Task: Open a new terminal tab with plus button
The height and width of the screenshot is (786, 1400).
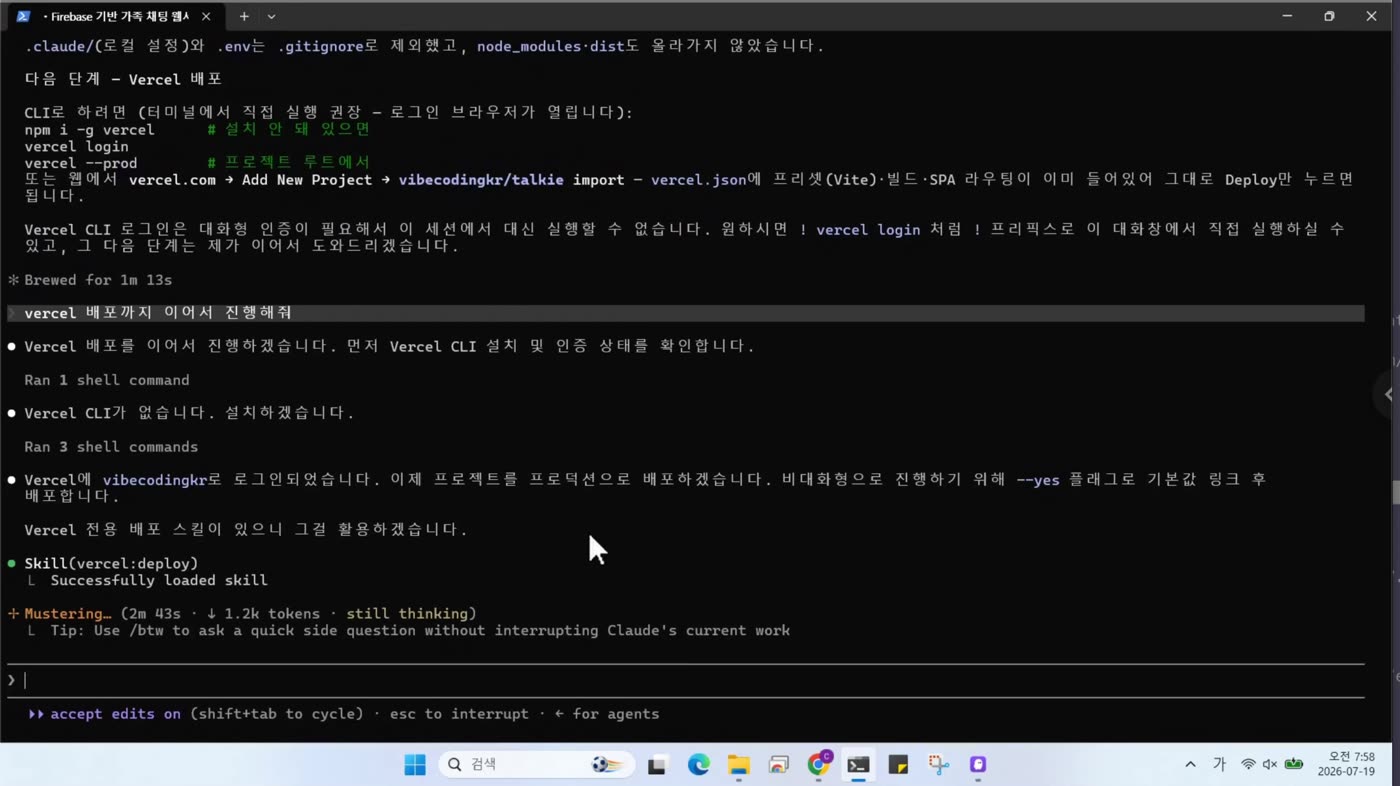Action: pyautogui.click(x=244, y=16)
